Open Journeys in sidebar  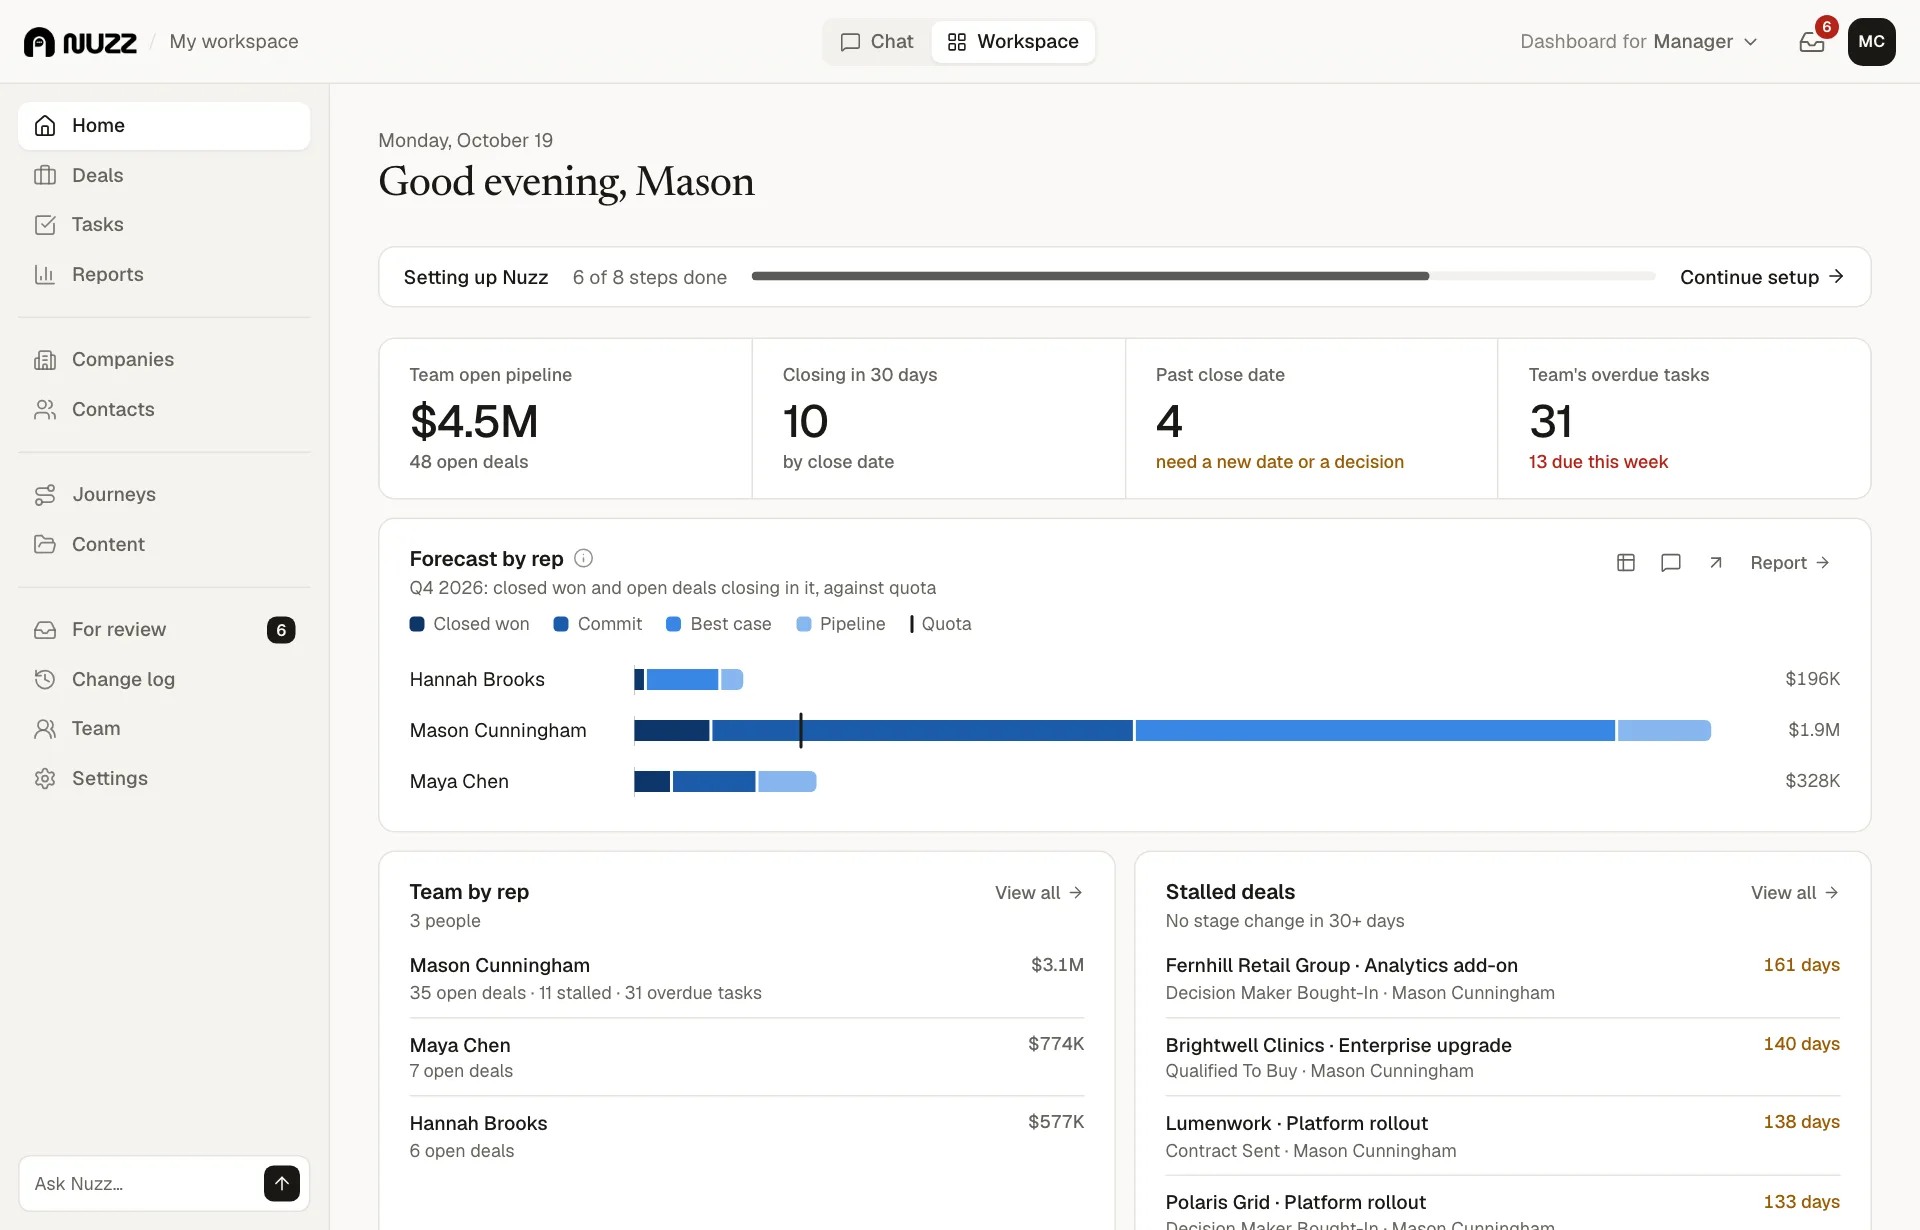click(164, 494)
